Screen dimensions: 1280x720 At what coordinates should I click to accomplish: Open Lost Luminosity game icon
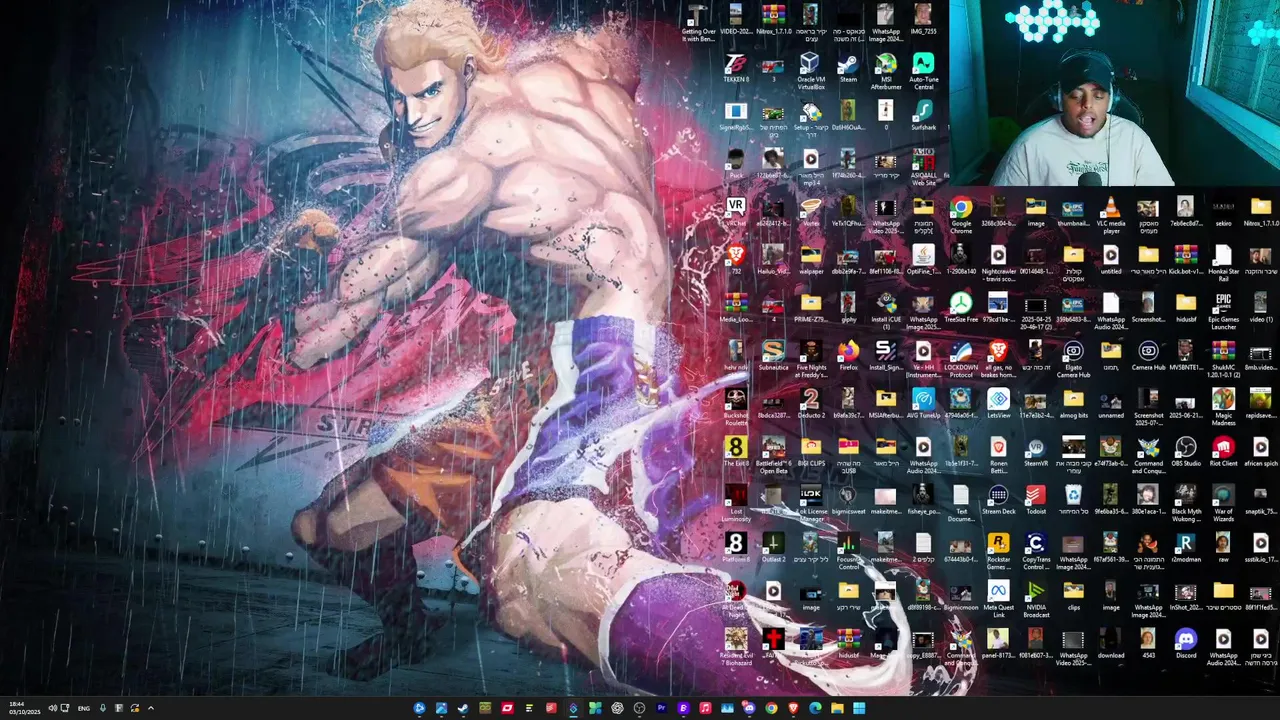coord(736,503)
